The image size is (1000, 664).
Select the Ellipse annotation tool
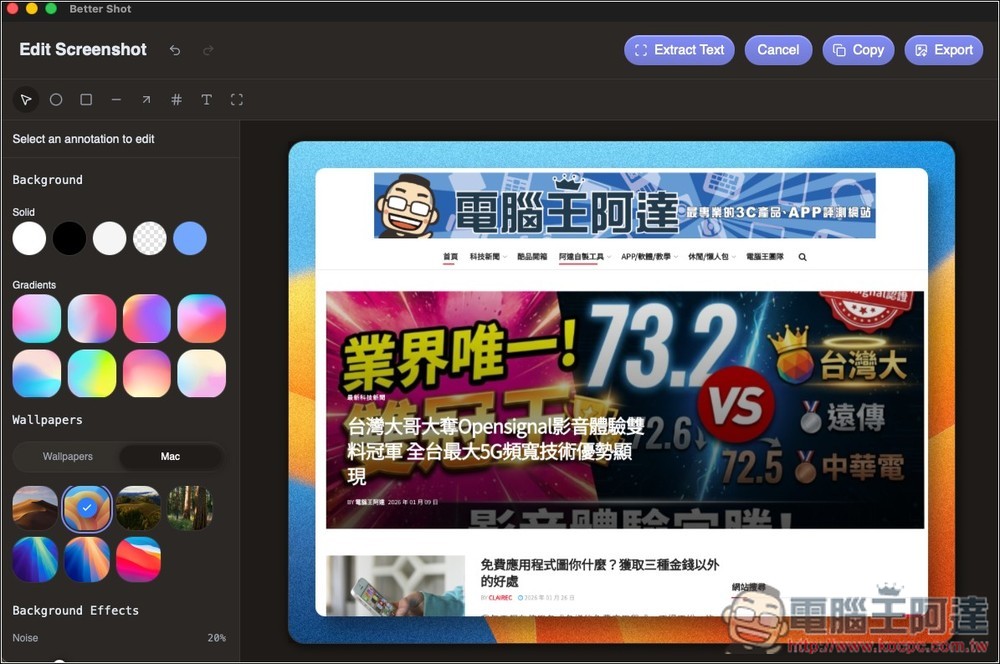point(56,99)
